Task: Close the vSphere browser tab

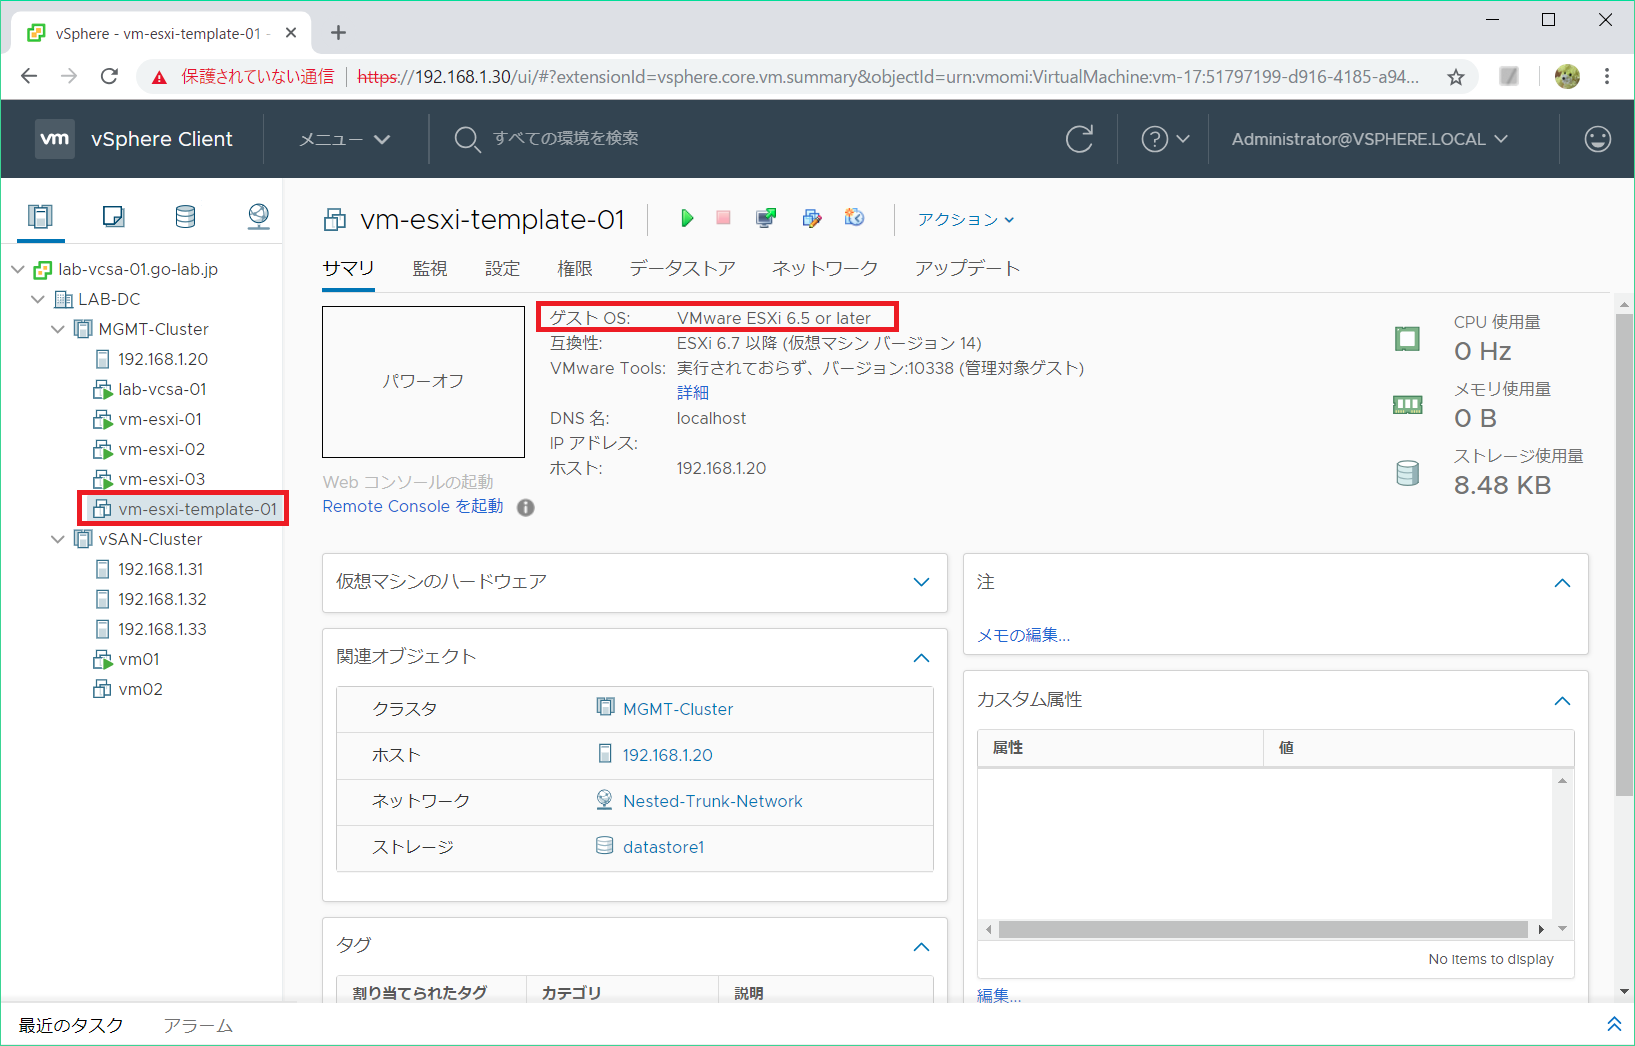Action: pyautogui.click(x=291, y=33)
